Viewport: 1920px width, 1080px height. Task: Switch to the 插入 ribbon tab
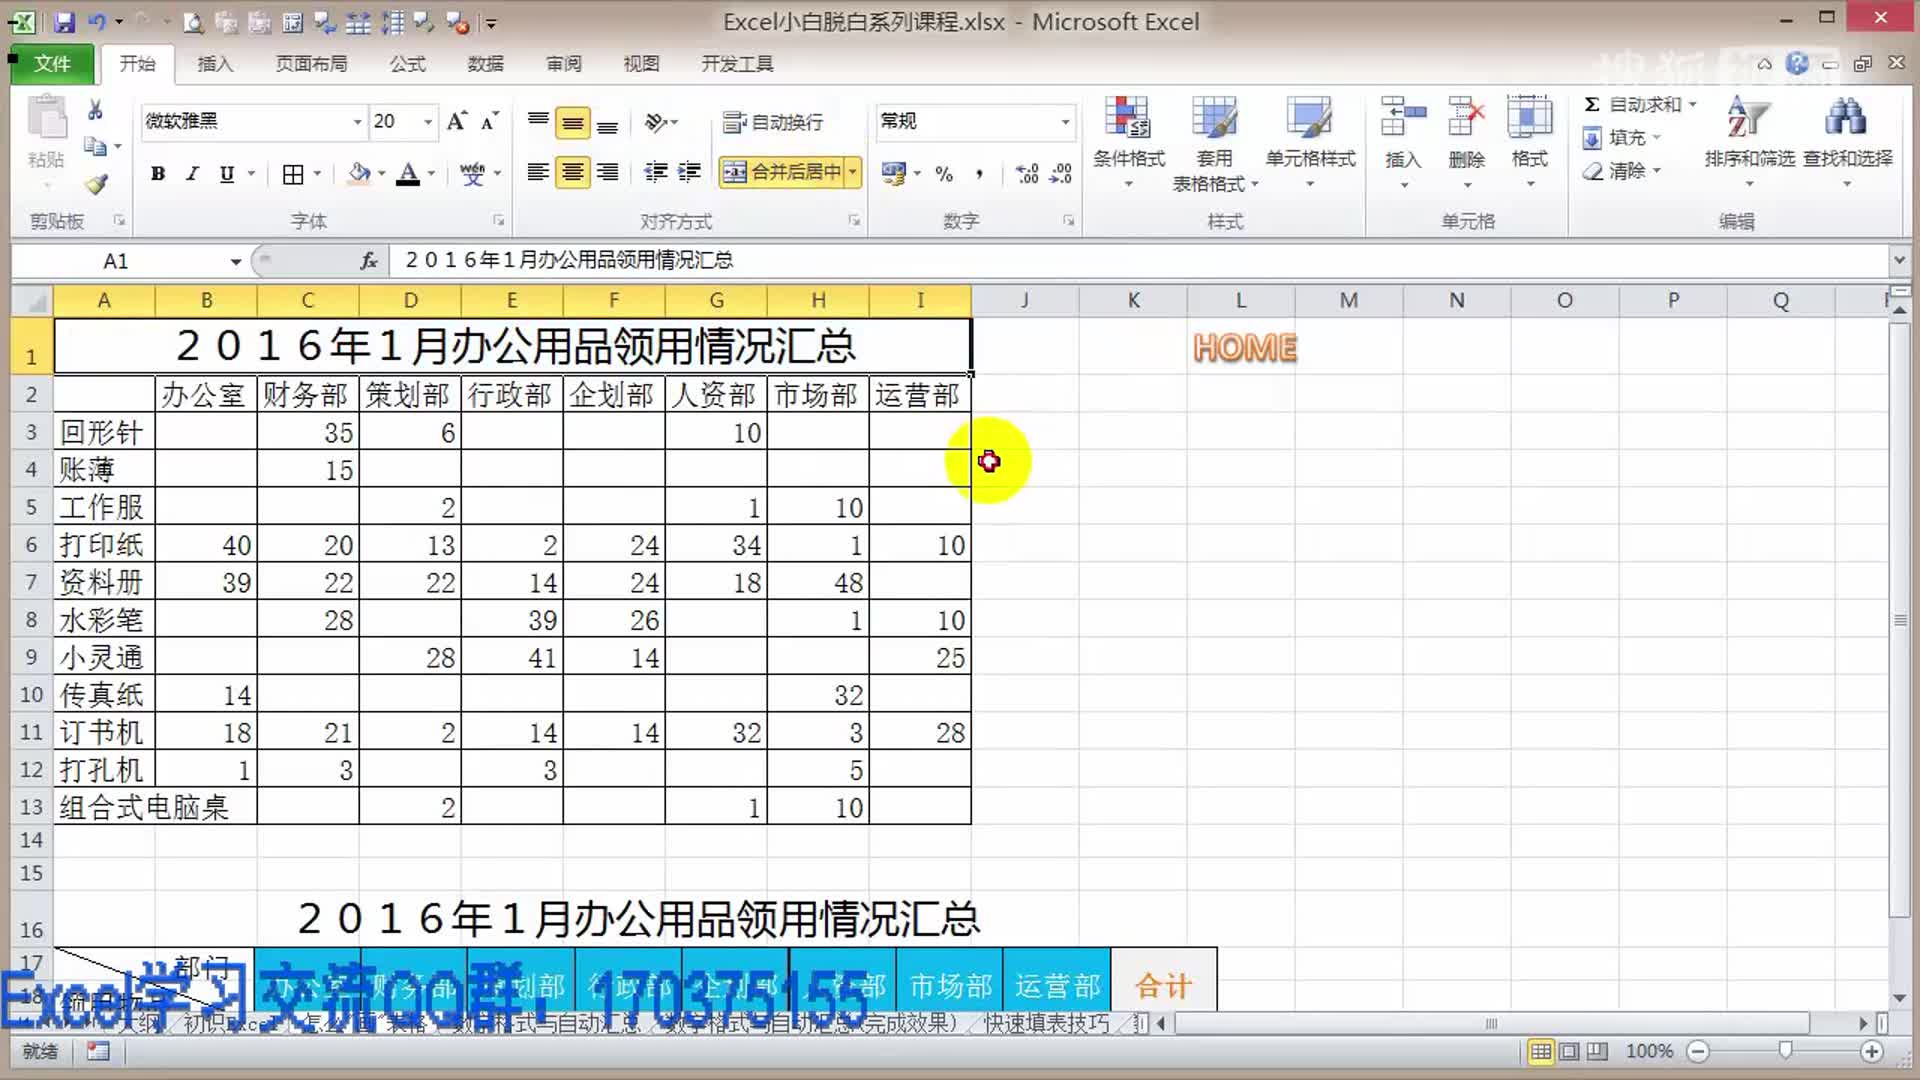point(215,64)
